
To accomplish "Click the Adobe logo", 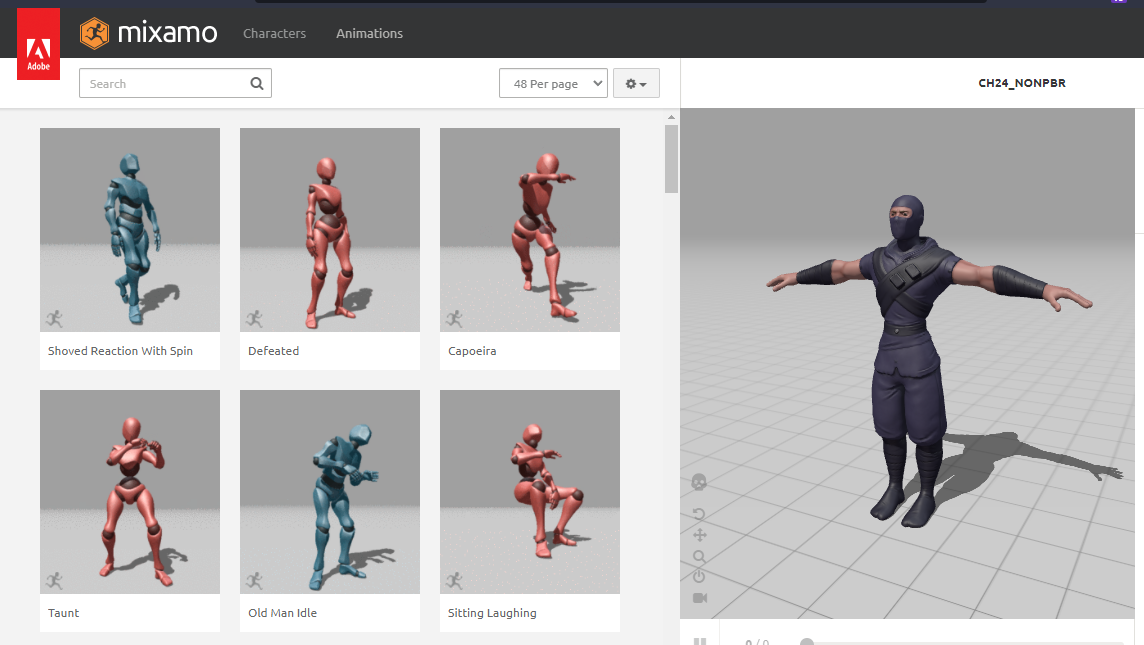I will [x=39, y=44].
